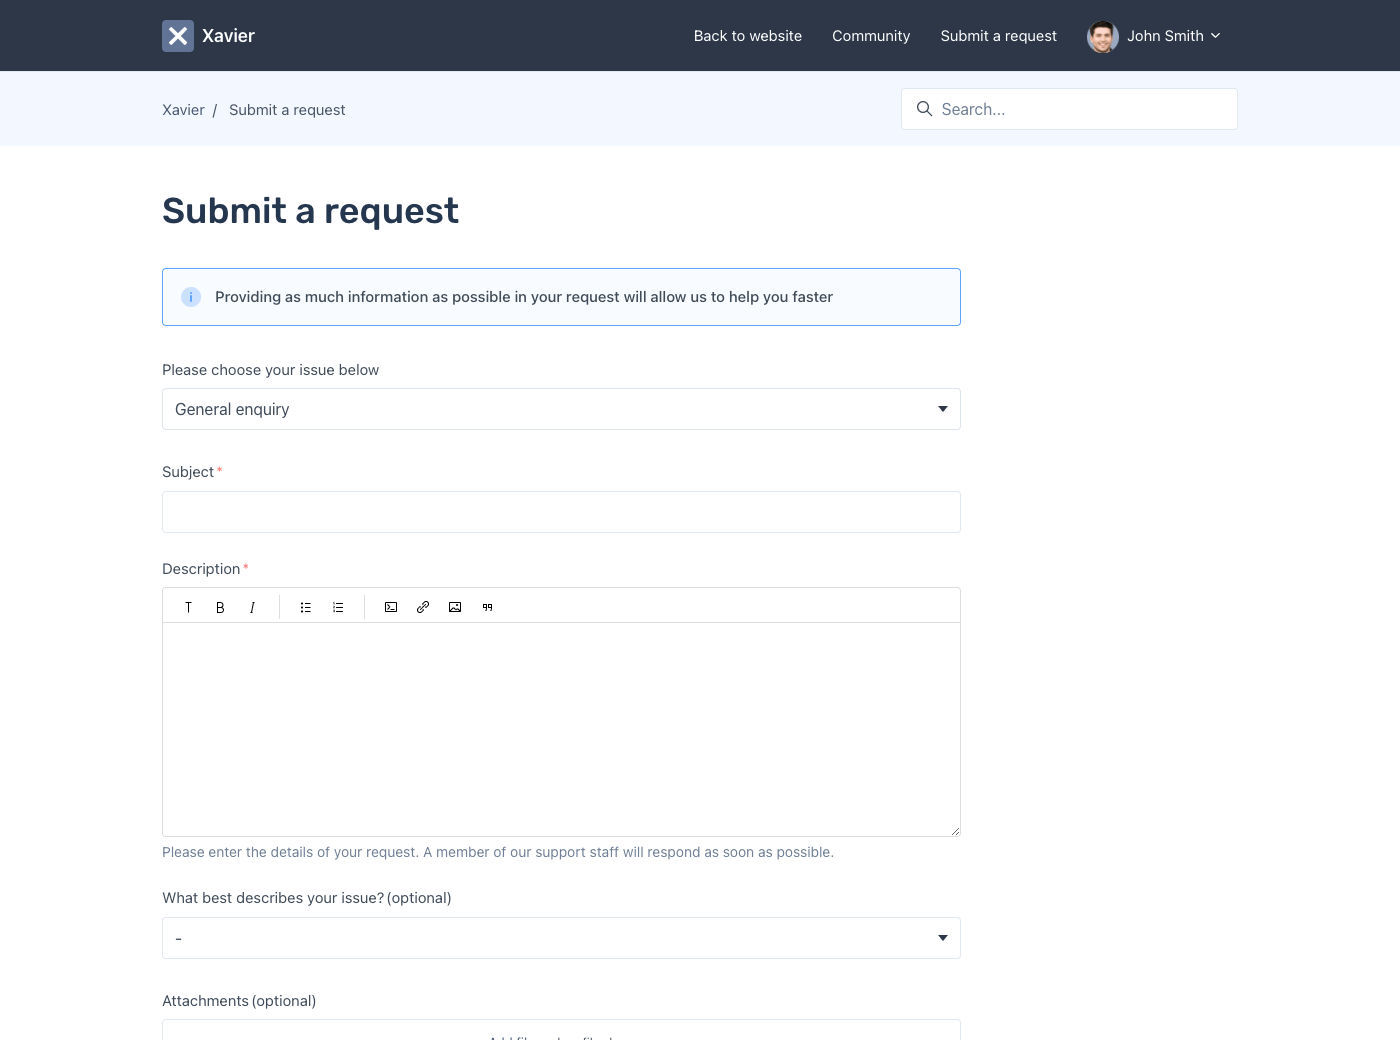Select 'Submit a request' in header navigation
This screenshot has height=1040, width=1400.
(998, 36)
